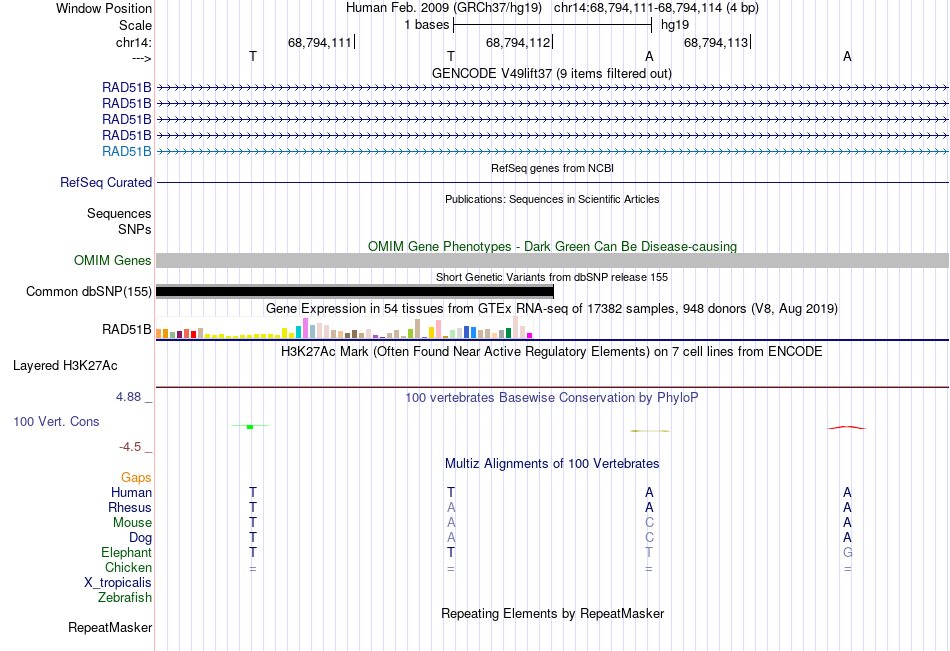Image resolution: width=950 pixels, height=651 pixels.
Task: Click the red PhyloP conservation mark
Action: tap(847, 428)
